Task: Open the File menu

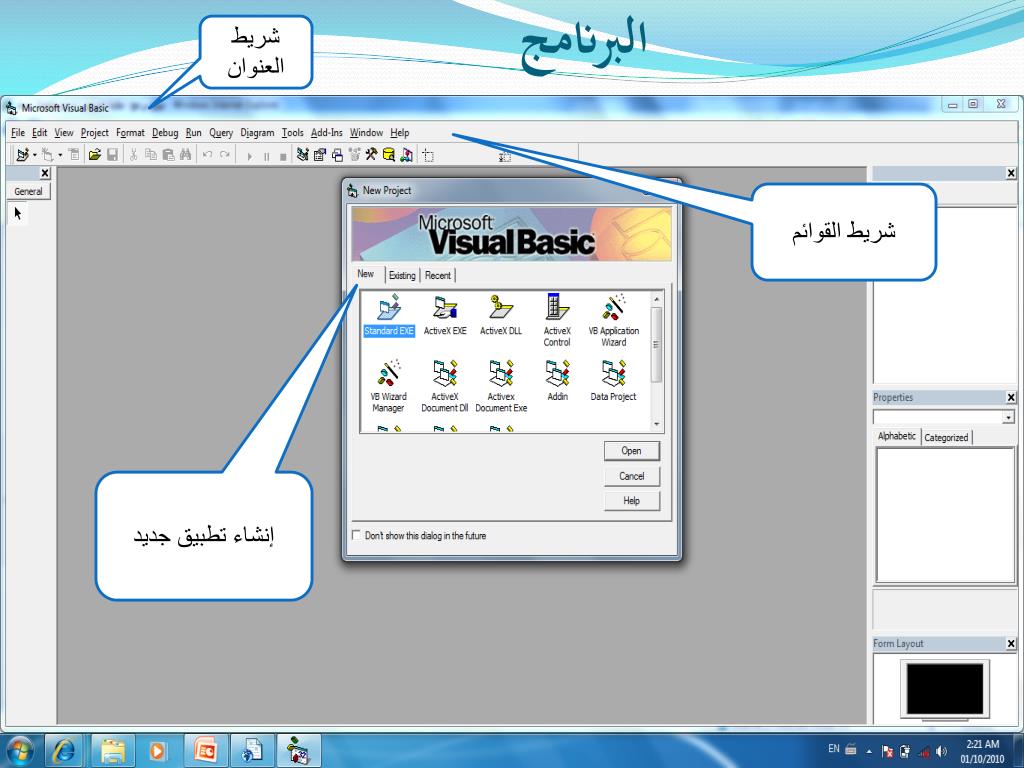Action: point(18,133)
